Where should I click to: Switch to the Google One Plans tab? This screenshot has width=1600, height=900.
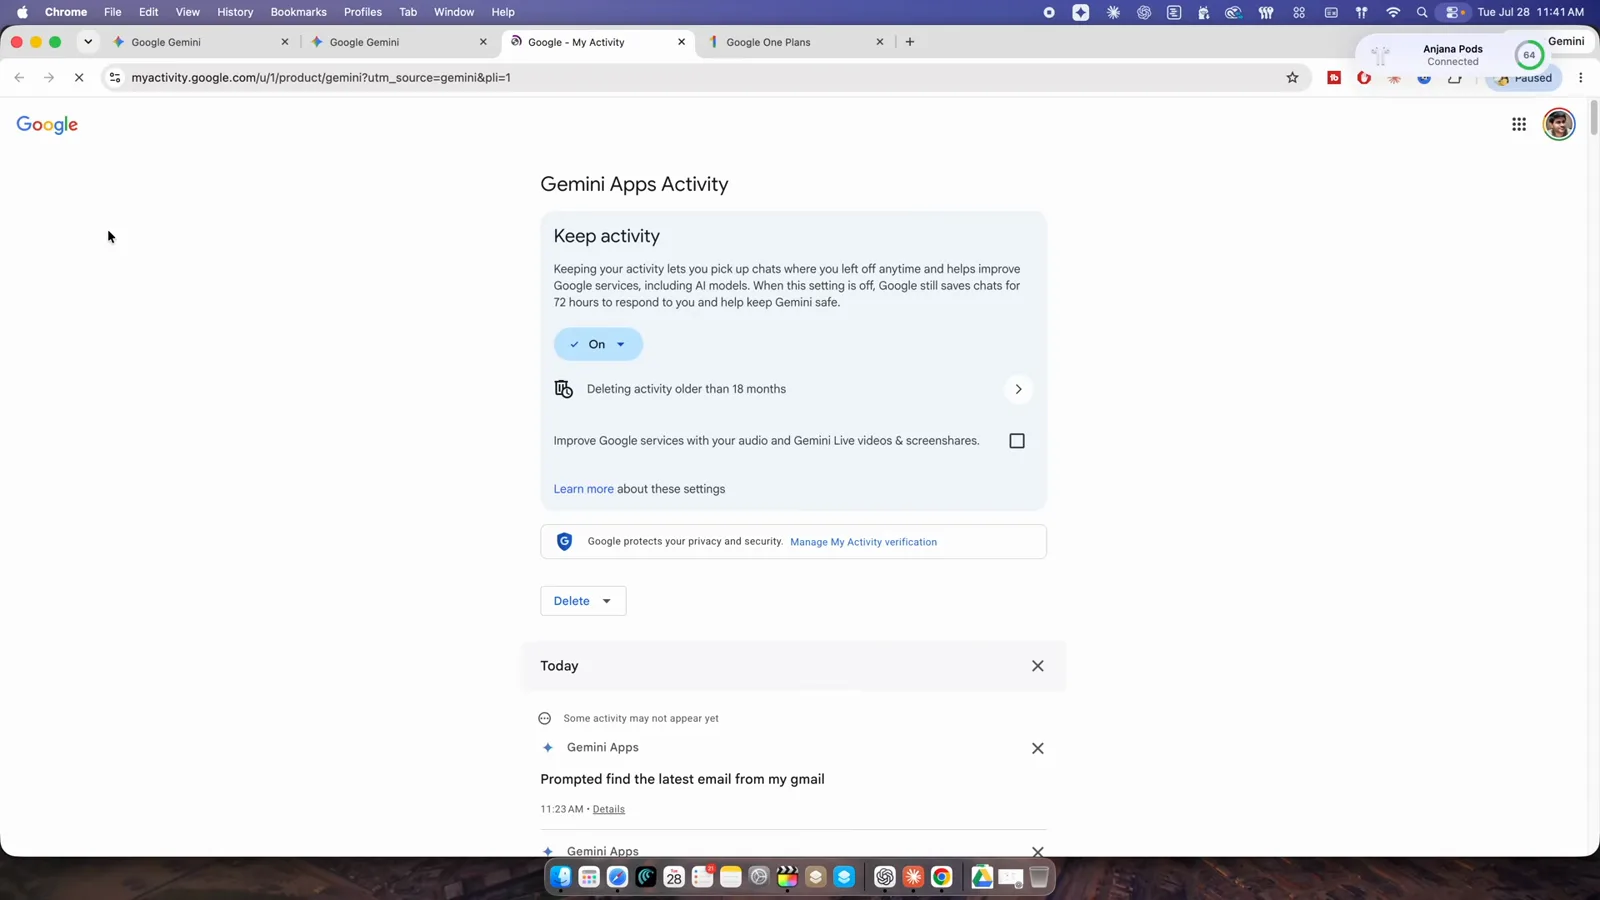point(797,42)
